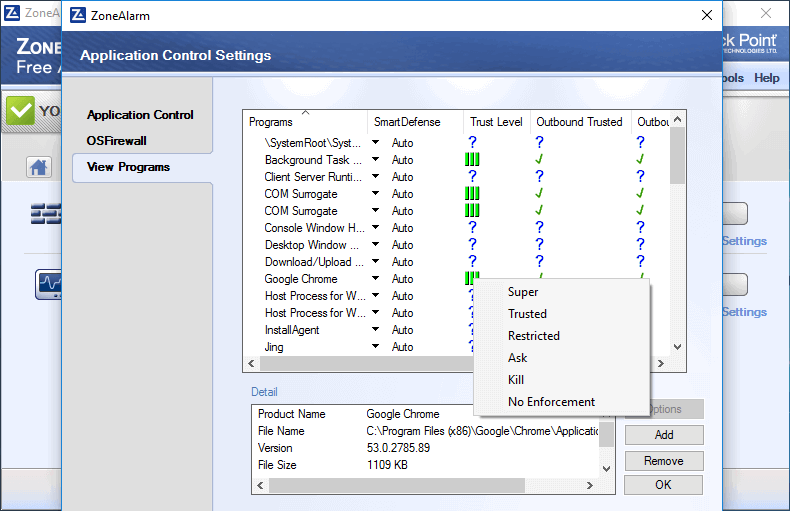Open SmartDefense dropdown for Client Server Runtime
790x511 pixels.
(375, 176)
